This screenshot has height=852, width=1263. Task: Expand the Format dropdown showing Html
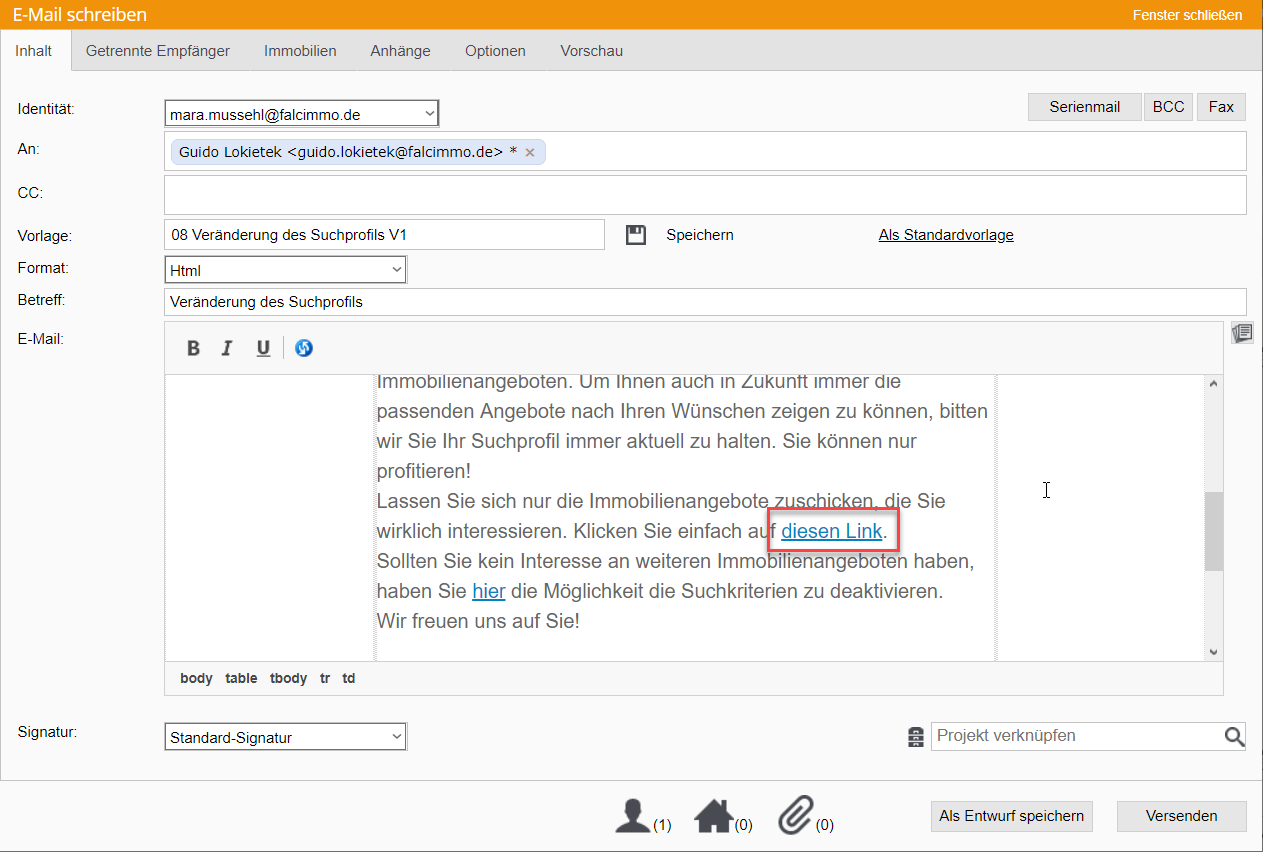click(x=285, y=270)
